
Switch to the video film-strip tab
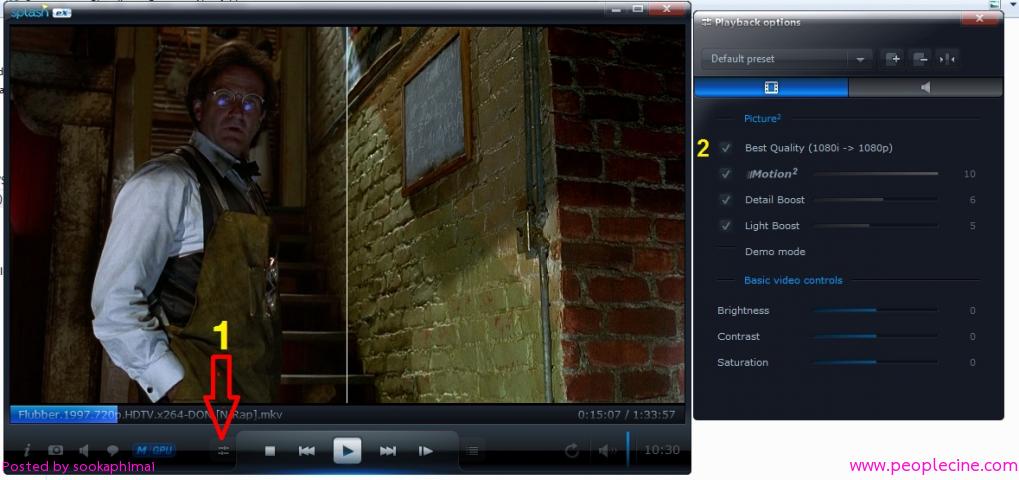pyautogui.click(x=771, y=87)
